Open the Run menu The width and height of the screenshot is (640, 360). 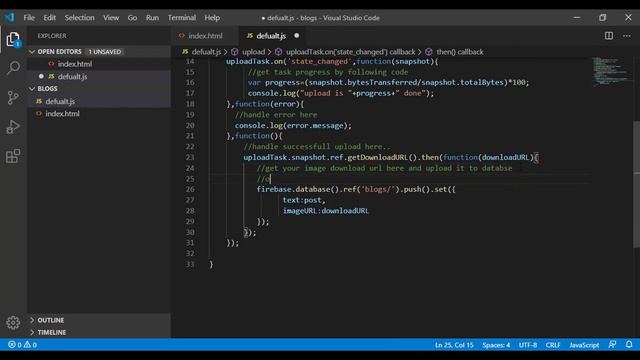(152, 18)
